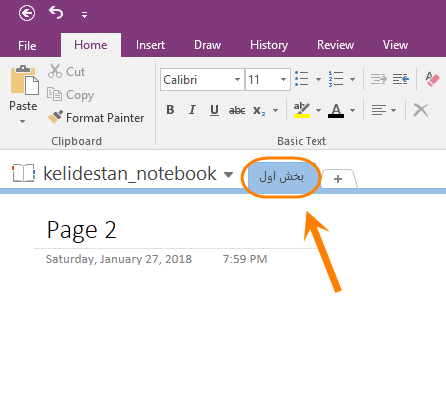Click the notebook book icon
The width and height of the screenshot is (446, 408).
[23, 173]
